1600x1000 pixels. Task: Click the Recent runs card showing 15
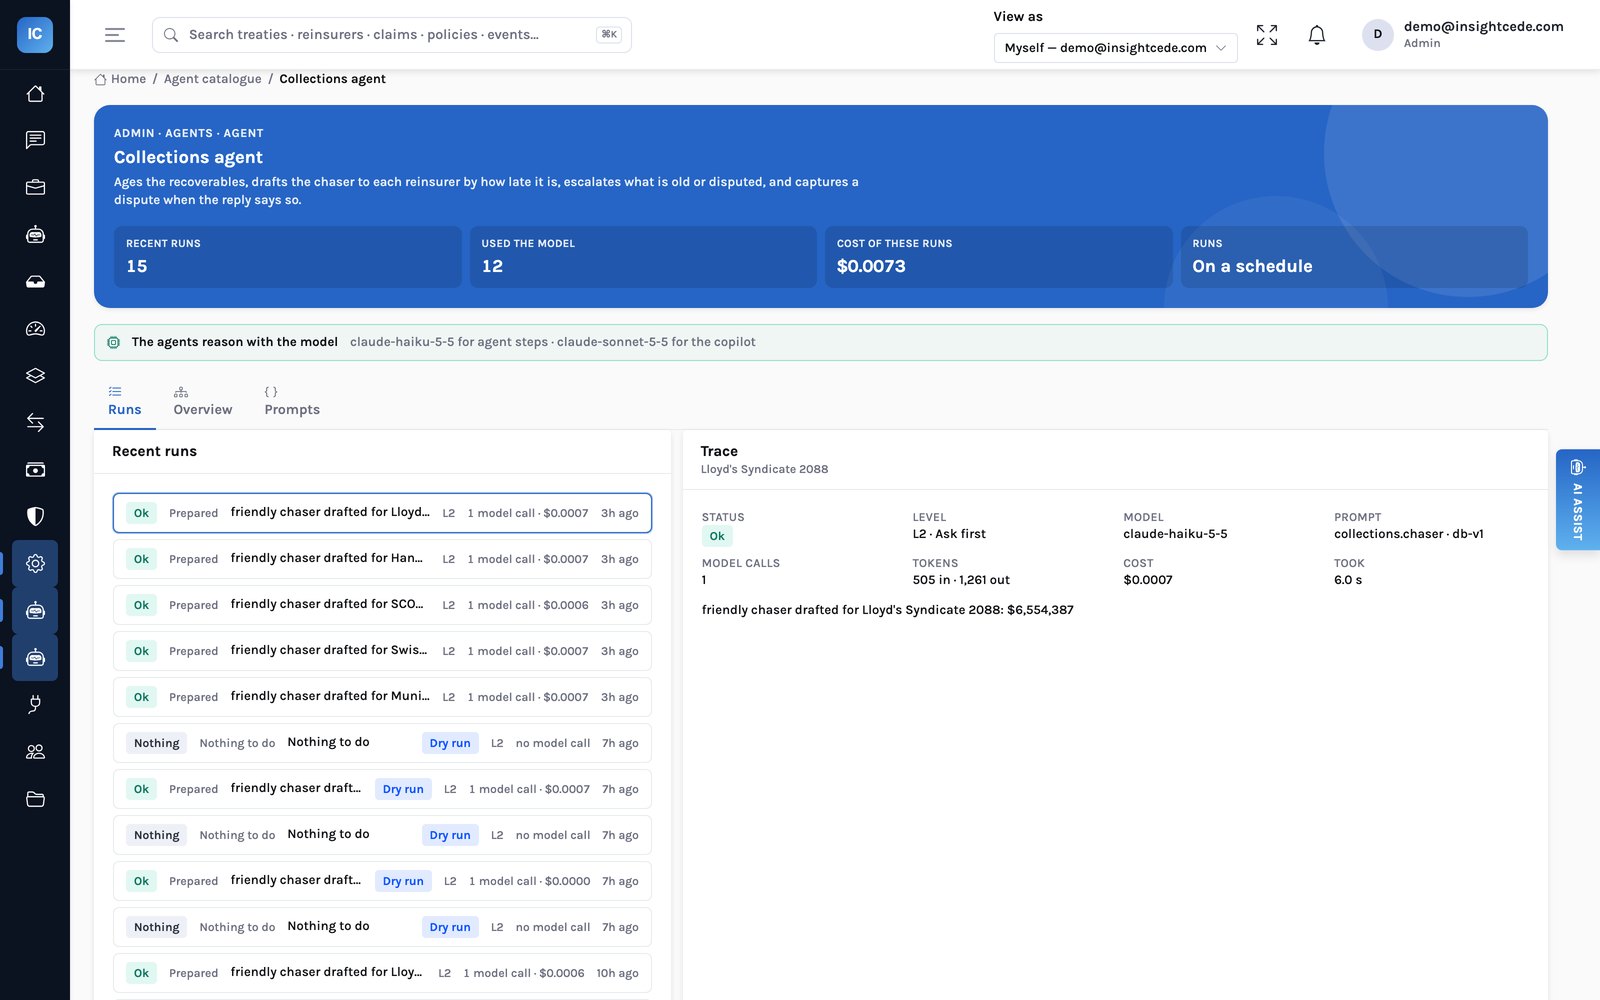click(x=288, y=257)
